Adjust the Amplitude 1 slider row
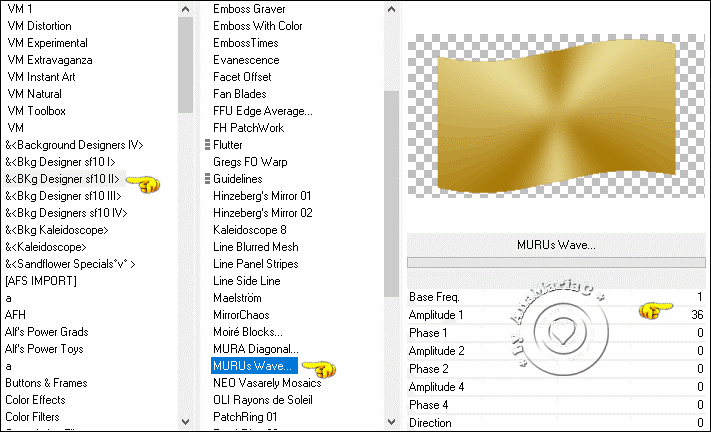711x432 pixels. (556, 315)
